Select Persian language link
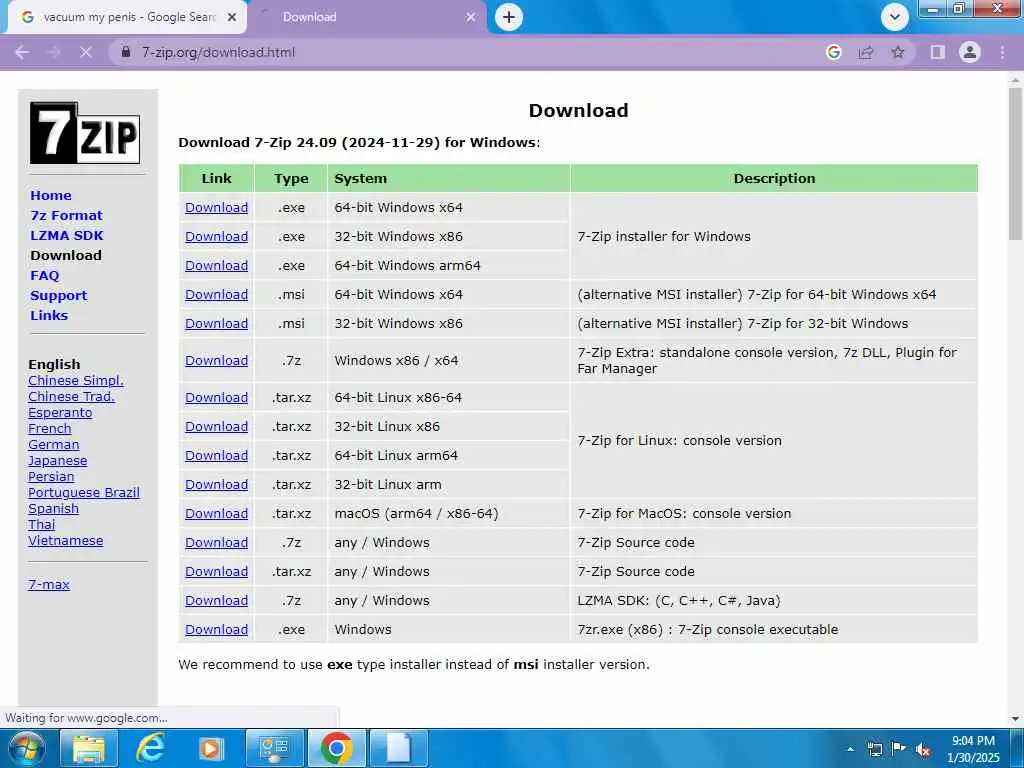1024x768 pixels. point(51,477)
